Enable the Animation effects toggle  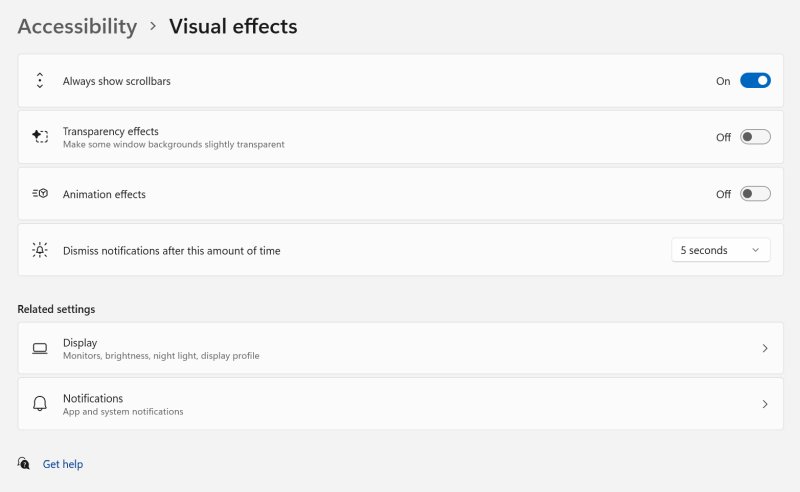pyautogui.click(x=755, y=194)
